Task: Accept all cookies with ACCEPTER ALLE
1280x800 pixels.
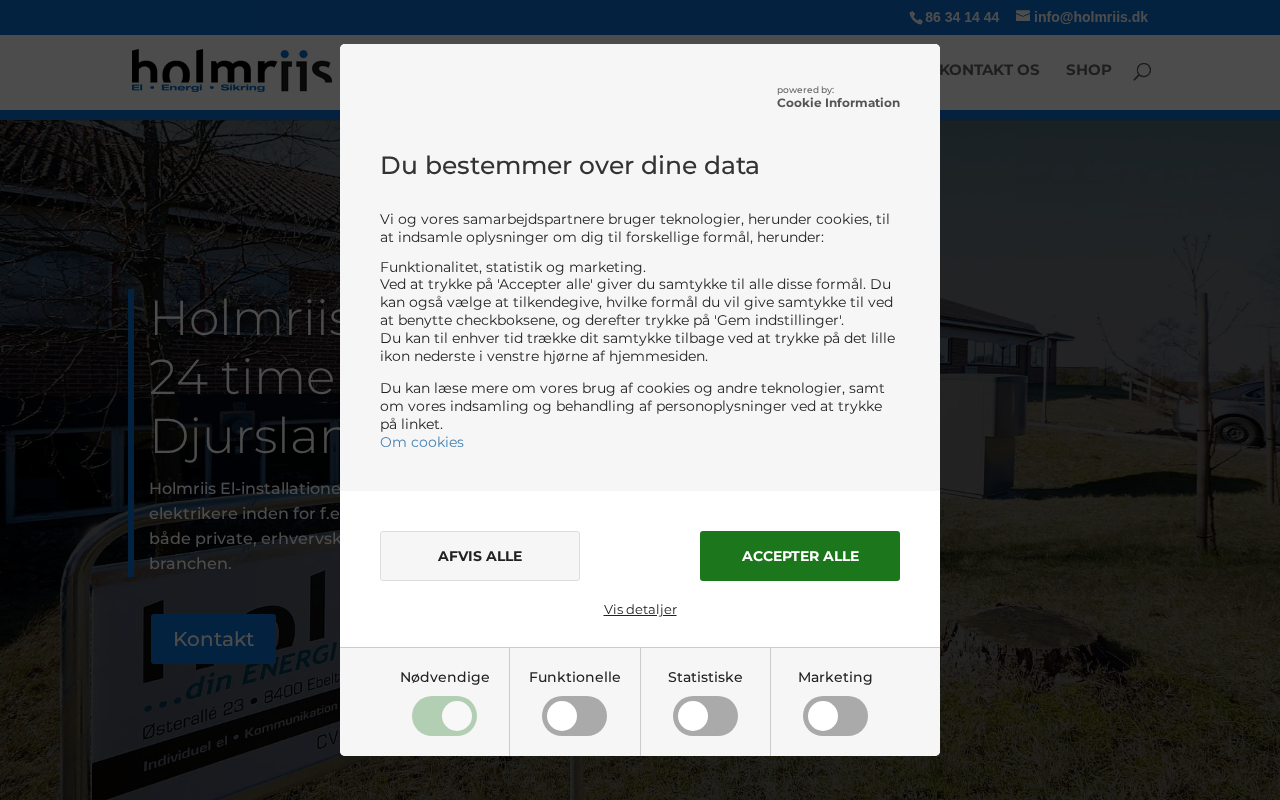Action: tap(800, 556)
